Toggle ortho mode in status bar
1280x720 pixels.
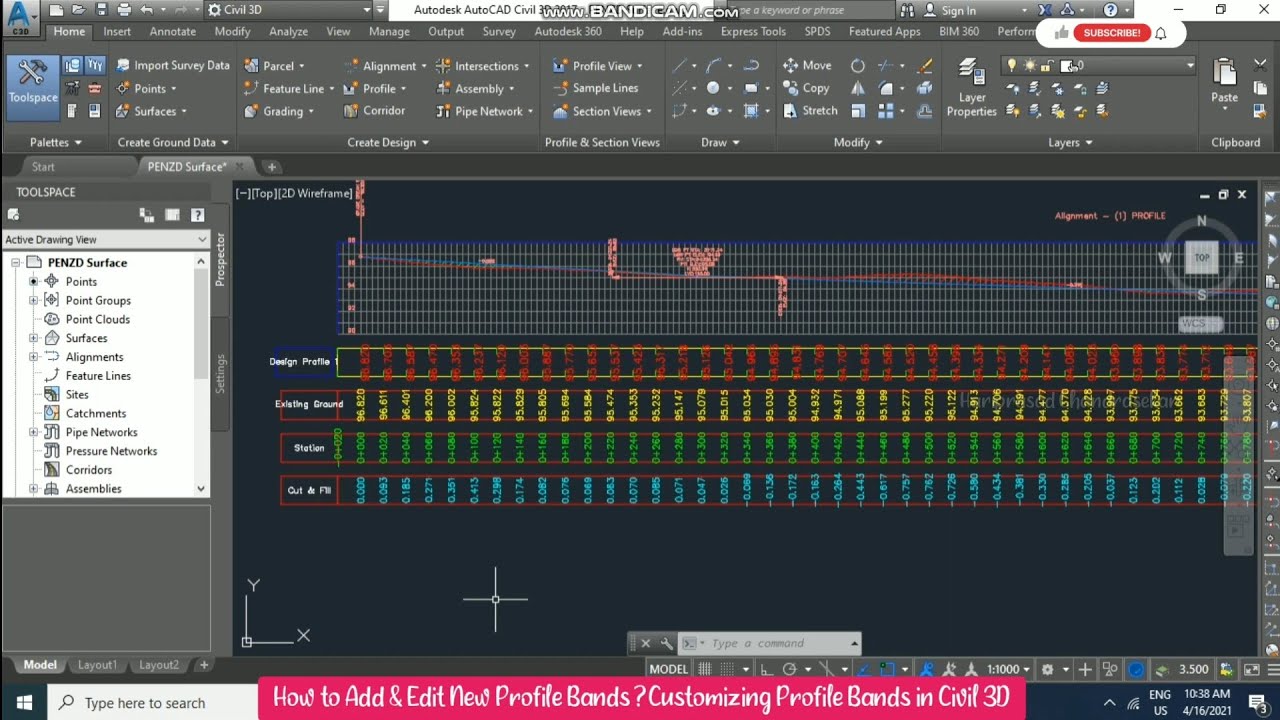point(769,669)
